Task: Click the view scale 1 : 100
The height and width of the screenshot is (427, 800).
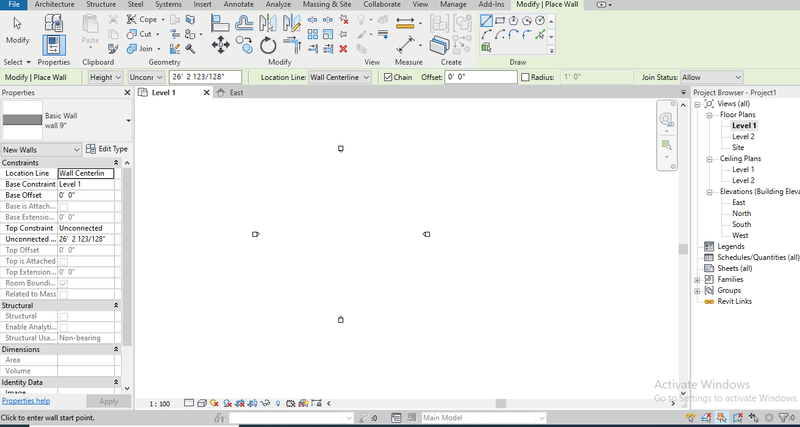Action: (160, 404)
